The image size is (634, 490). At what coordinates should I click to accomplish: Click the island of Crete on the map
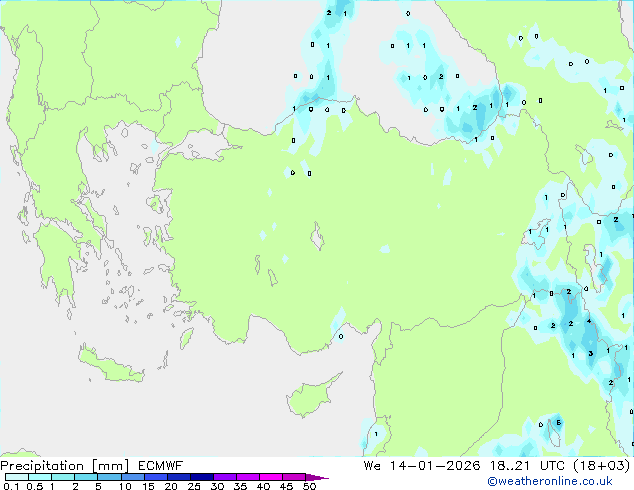click(x=110, y=366)
